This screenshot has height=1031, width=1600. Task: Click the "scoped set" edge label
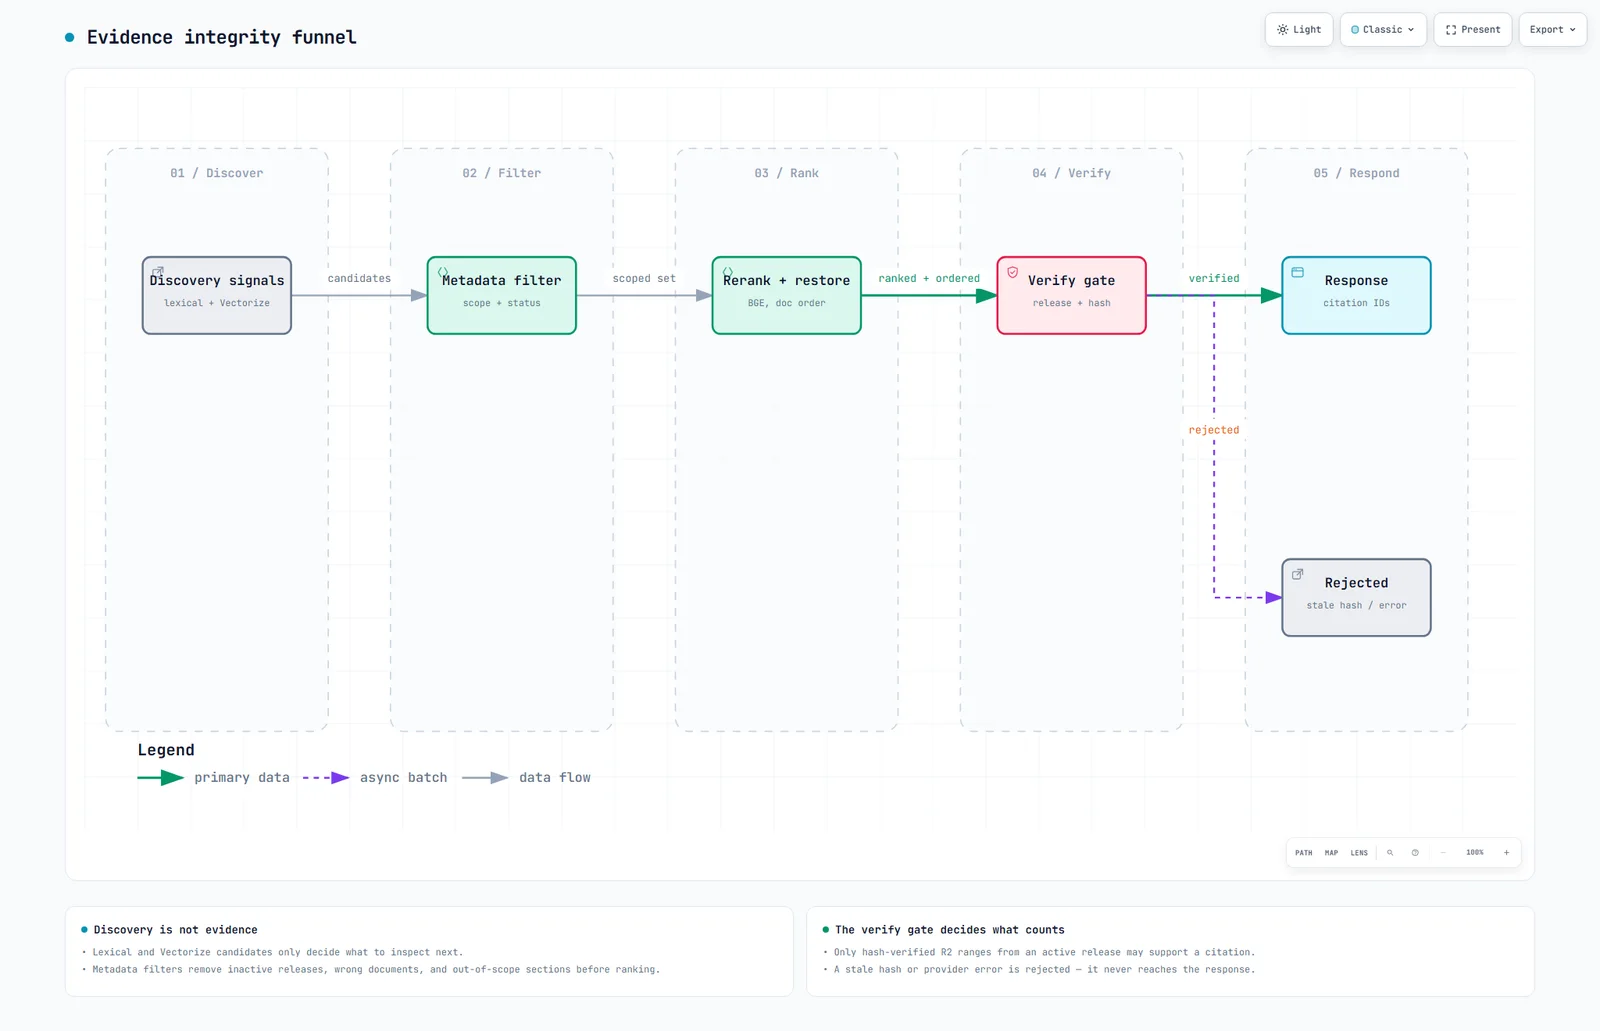[644, 279]
